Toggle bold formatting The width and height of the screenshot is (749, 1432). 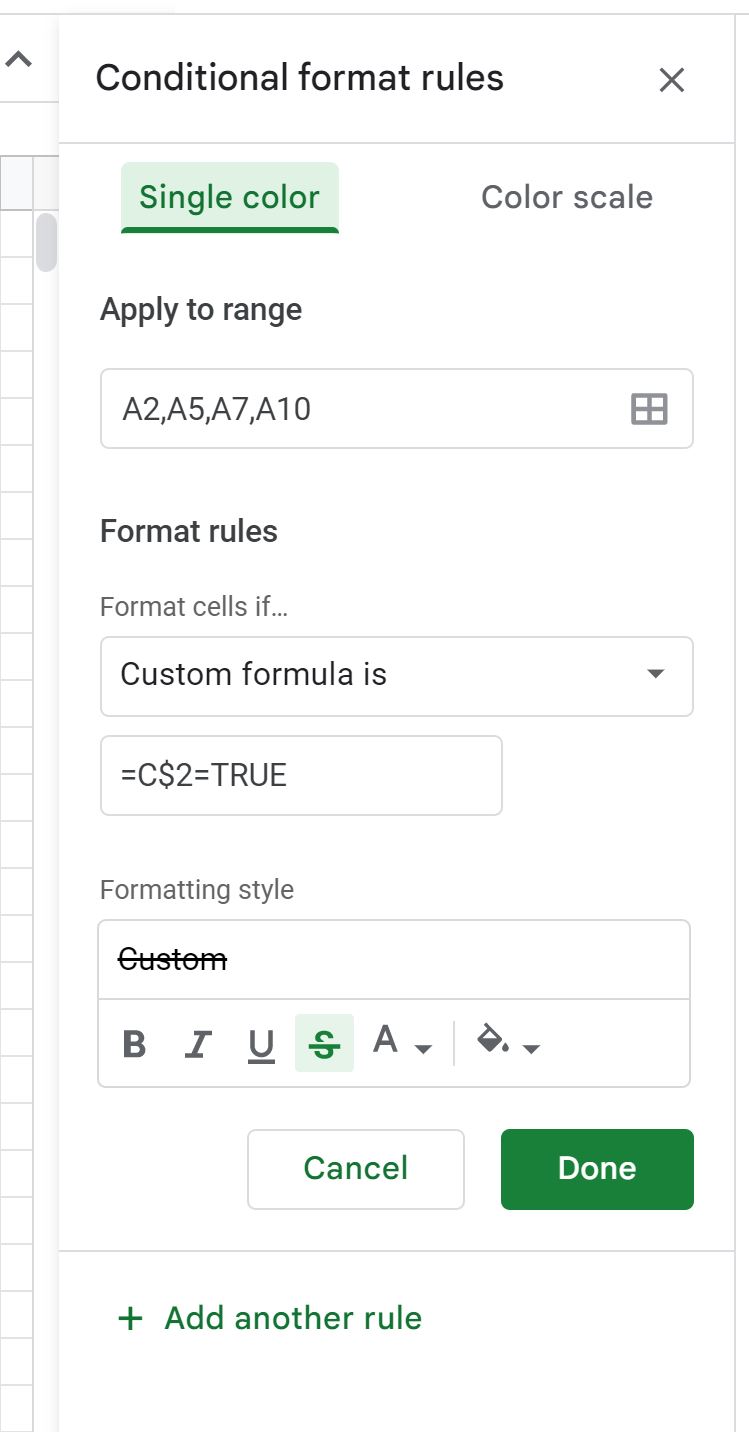(134, 1045)
